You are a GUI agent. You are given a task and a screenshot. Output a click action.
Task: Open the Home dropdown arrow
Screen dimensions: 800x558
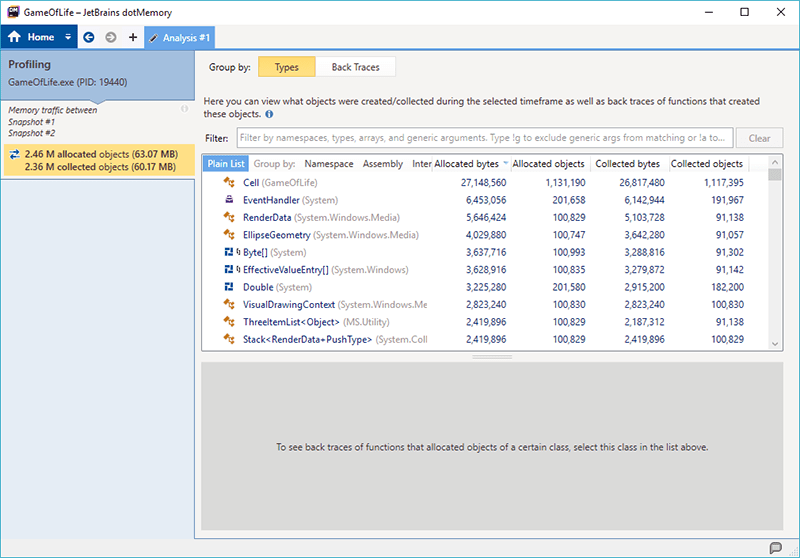(x=68, y=37)
